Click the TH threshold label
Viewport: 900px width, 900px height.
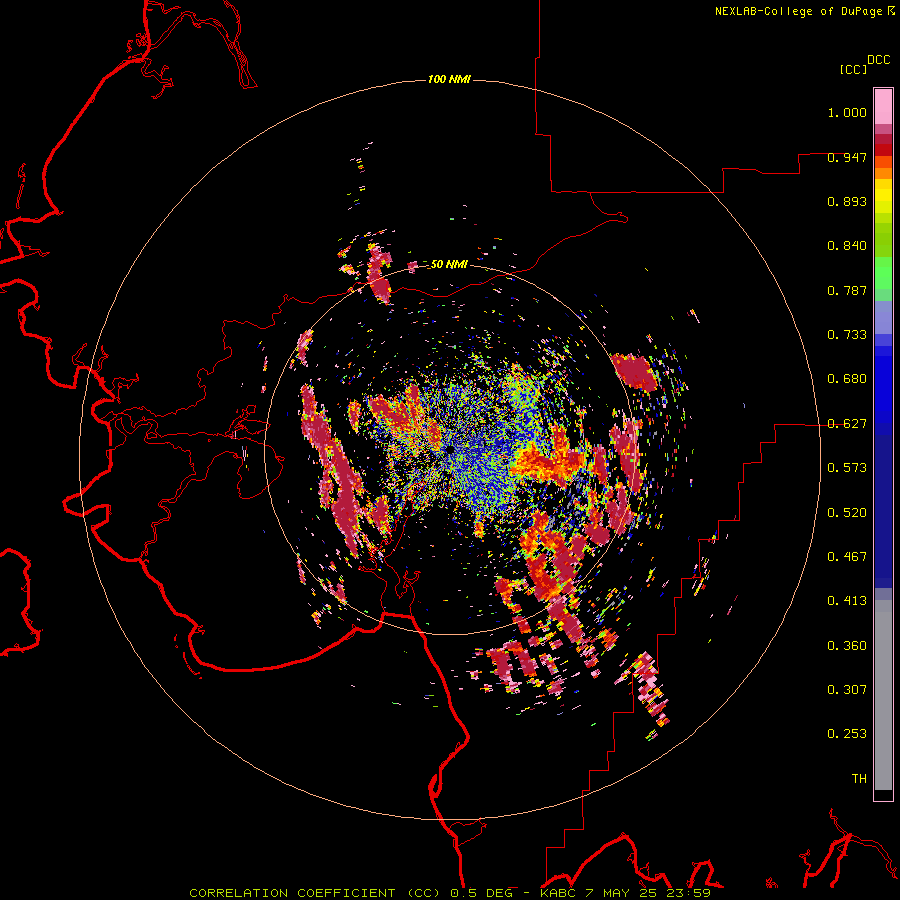pyautogui.click(x=859, y=779)
